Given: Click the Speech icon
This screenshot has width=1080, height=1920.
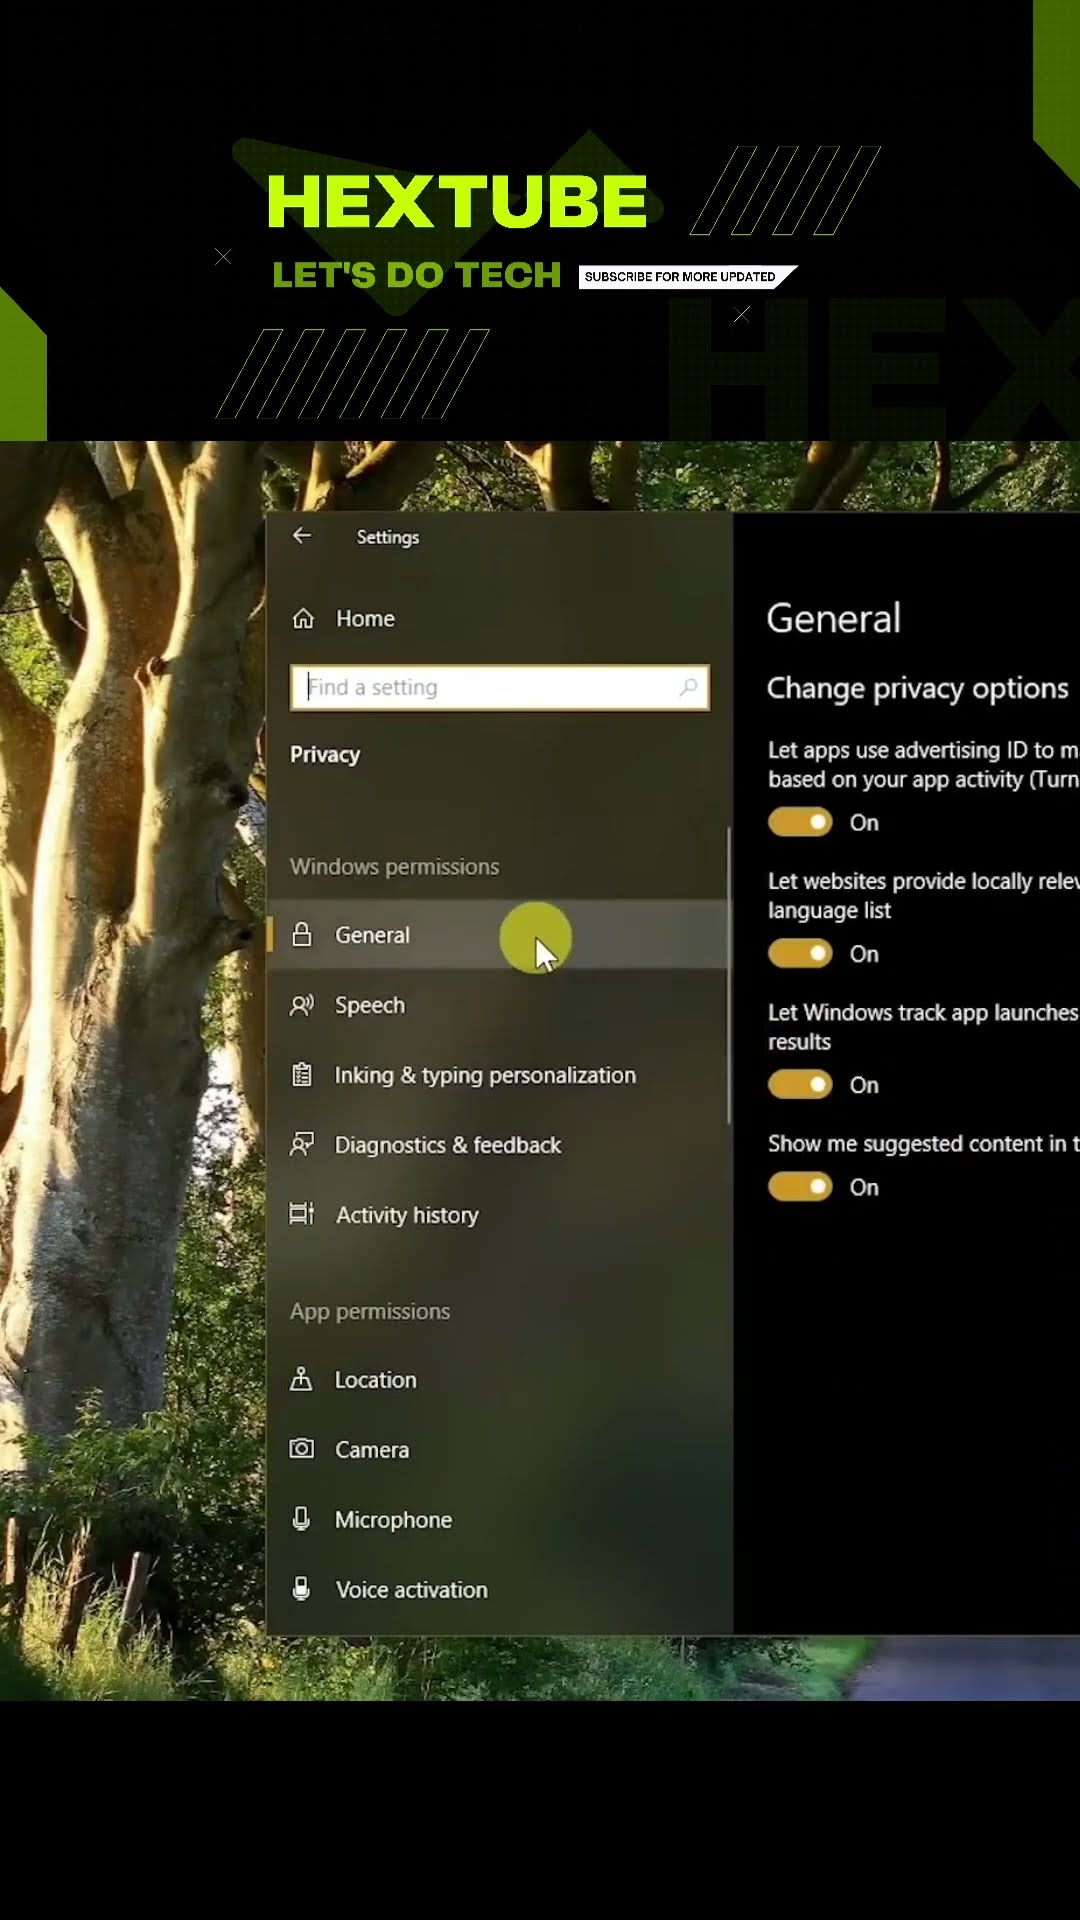Looking at the screenshot, I should point(302,1005).
